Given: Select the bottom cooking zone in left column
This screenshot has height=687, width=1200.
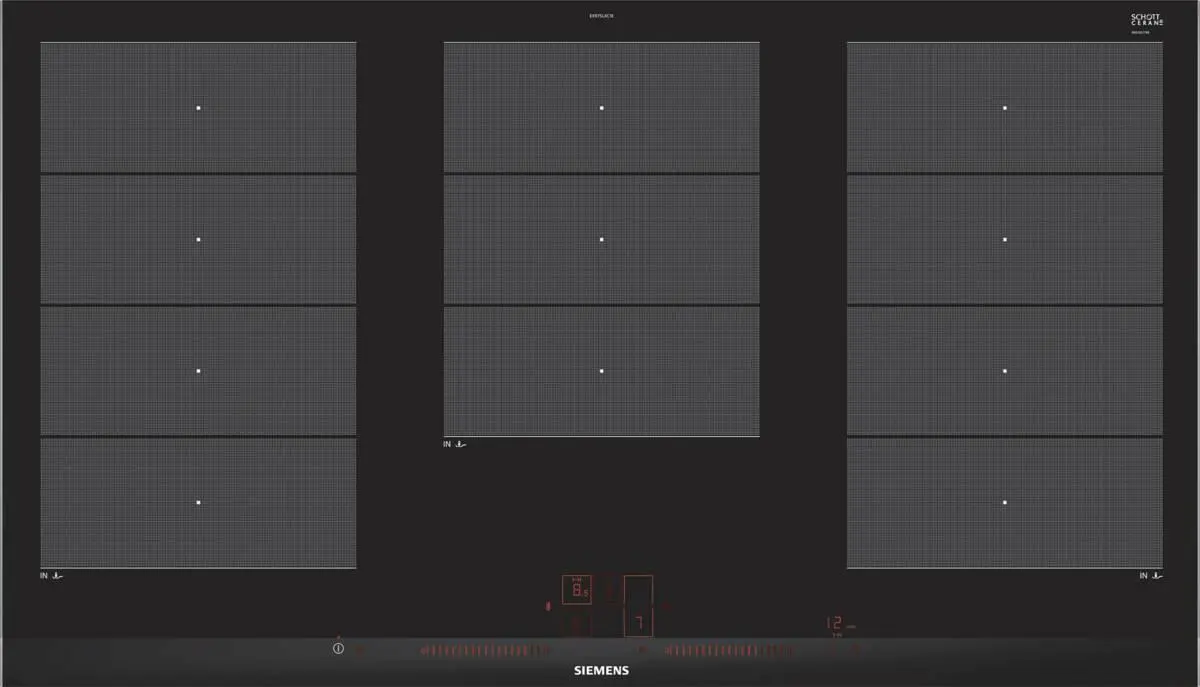Looking at the screenshot, I should pyautogui.click(x=198, y=503).
